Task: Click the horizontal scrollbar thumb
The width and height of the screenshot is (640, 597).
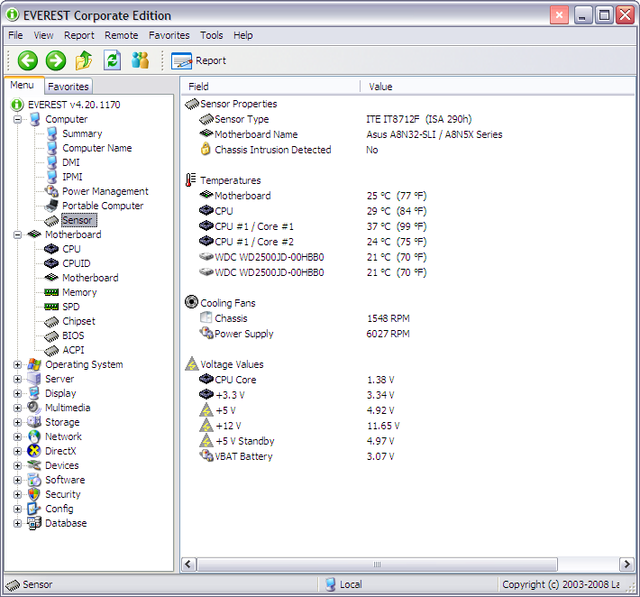Action: pos(377,565)
